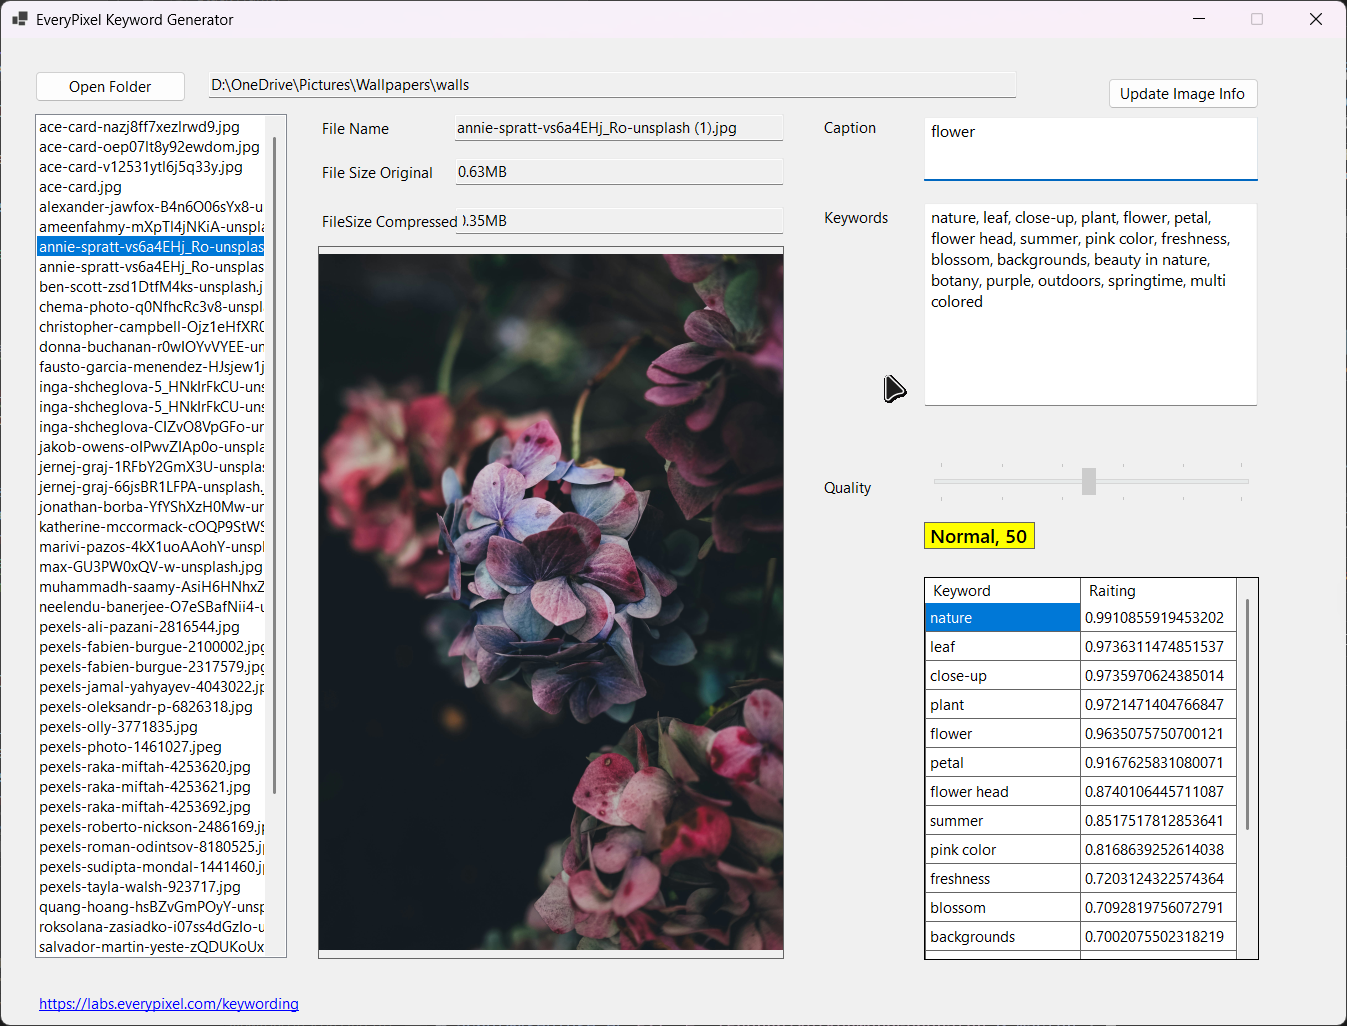Image resolution: width=1347 pixels, height=1026 pixels.
Task: Click the keyword table scrollbar
Action: (1246, 700)
